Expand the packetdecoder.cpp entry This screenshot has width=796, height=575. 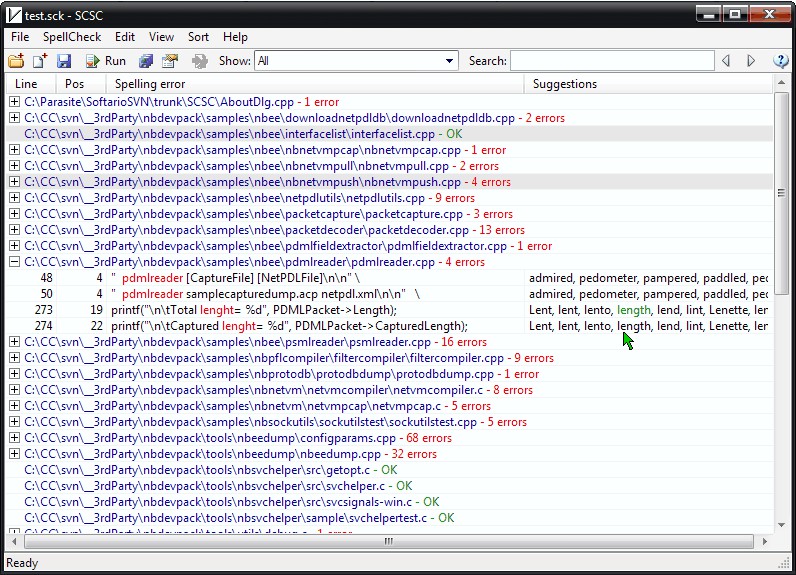[x=15, y=229]
